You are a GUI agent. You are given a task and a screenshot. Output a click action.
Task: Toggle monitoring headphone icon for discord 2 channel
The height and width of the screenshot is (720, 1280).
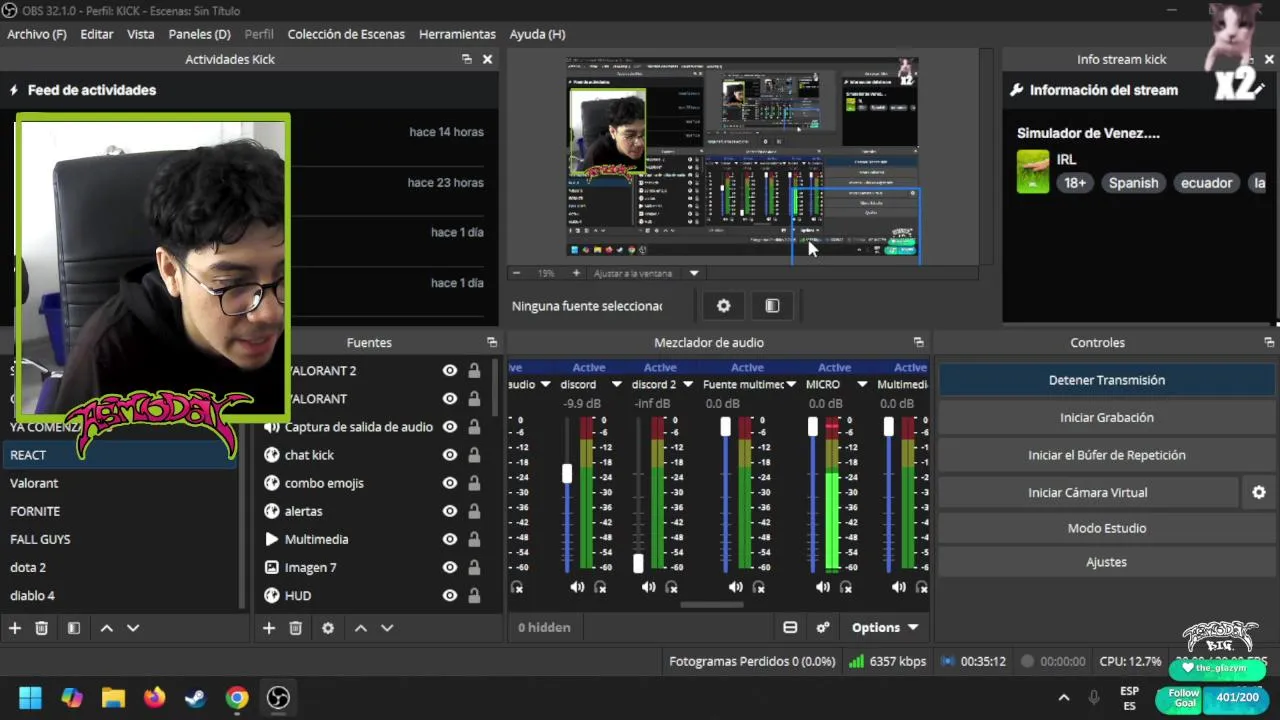[671, 587]
